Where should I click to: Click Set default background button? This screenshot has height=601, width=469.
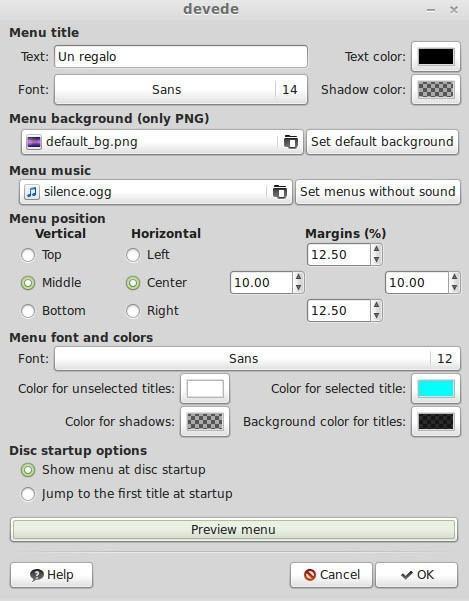(382, 142)
